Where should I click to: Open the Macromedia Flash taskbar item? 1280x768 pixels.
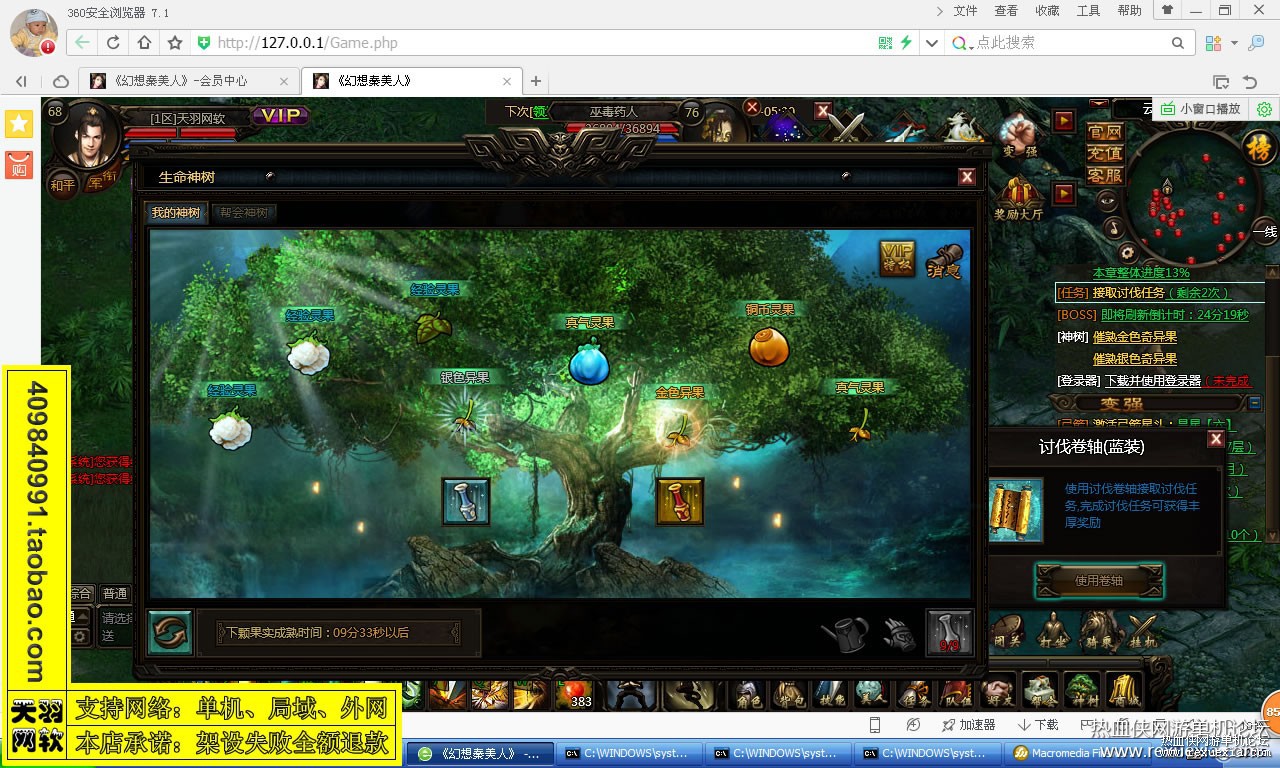(1080, 753)
